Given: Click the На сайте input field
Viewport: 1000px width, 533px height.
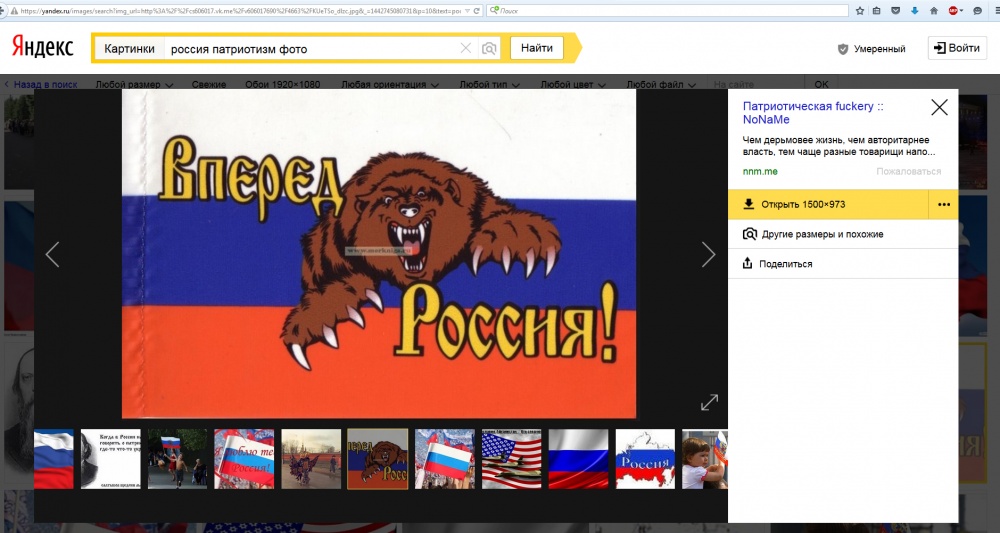Looking at the screenshot, I should 754,84.
